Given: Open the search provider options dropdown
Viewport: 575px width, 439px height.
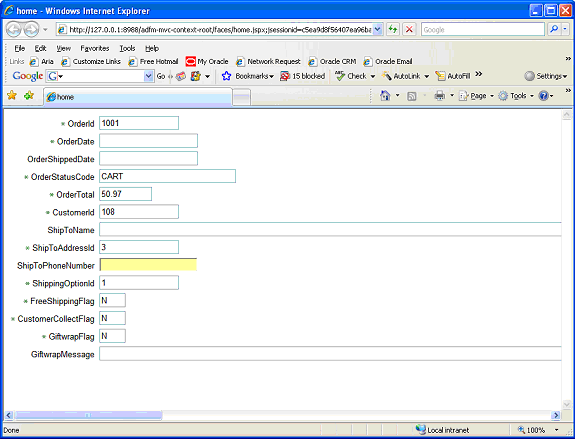Looking at the screenshot, I should pyautogui.click(x=565, y=29).
